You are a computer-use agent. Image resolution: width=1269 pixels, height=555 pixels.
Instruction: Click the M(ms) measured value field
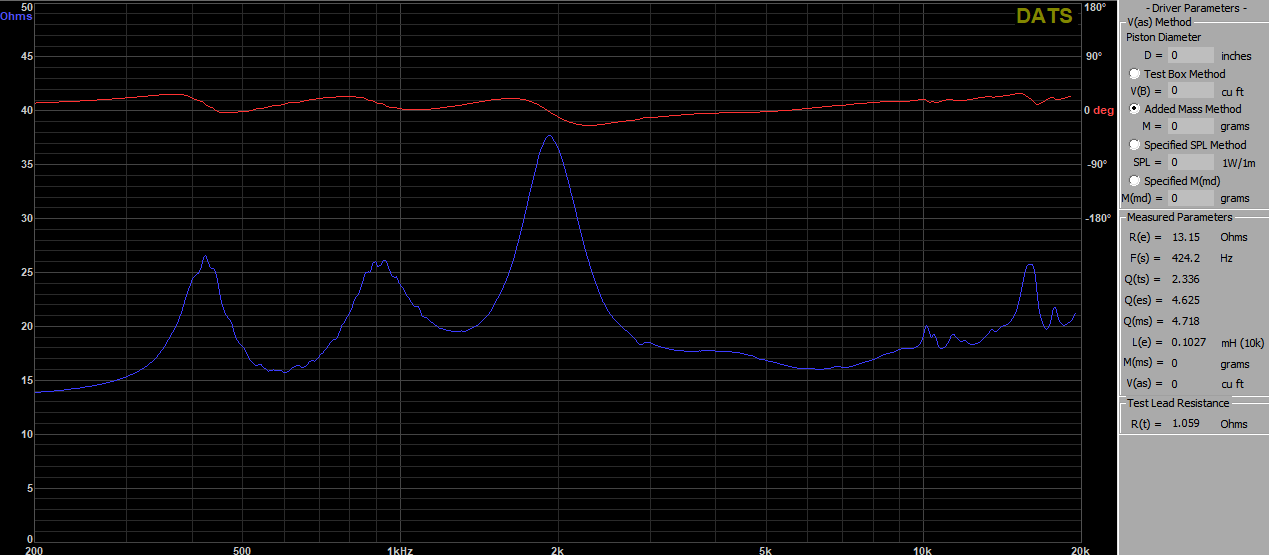click(x=1174, y=362)
